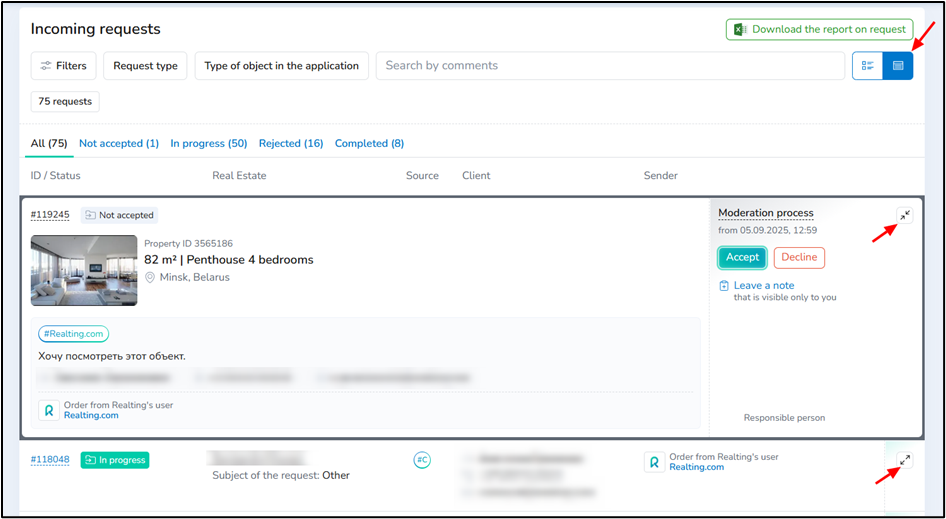The width and height of the screenshot is (946, 519).
Task: Open the Rejected (16) tab
Action: pos(291,143)
